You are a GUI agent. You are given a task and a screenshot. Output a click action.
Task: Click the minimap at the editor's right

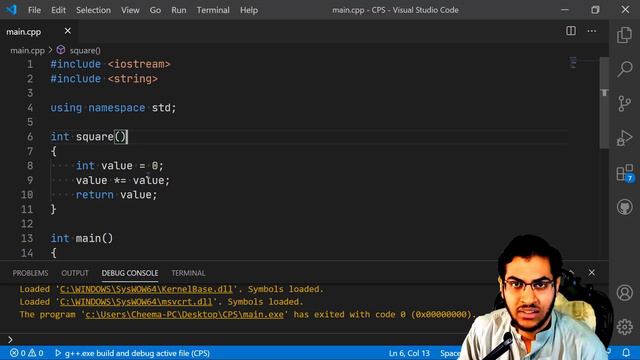573,62
